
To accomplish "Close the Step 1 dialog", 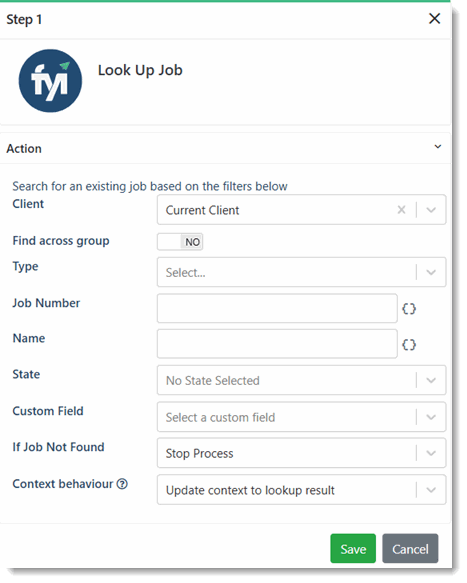I will coord(434,19).
